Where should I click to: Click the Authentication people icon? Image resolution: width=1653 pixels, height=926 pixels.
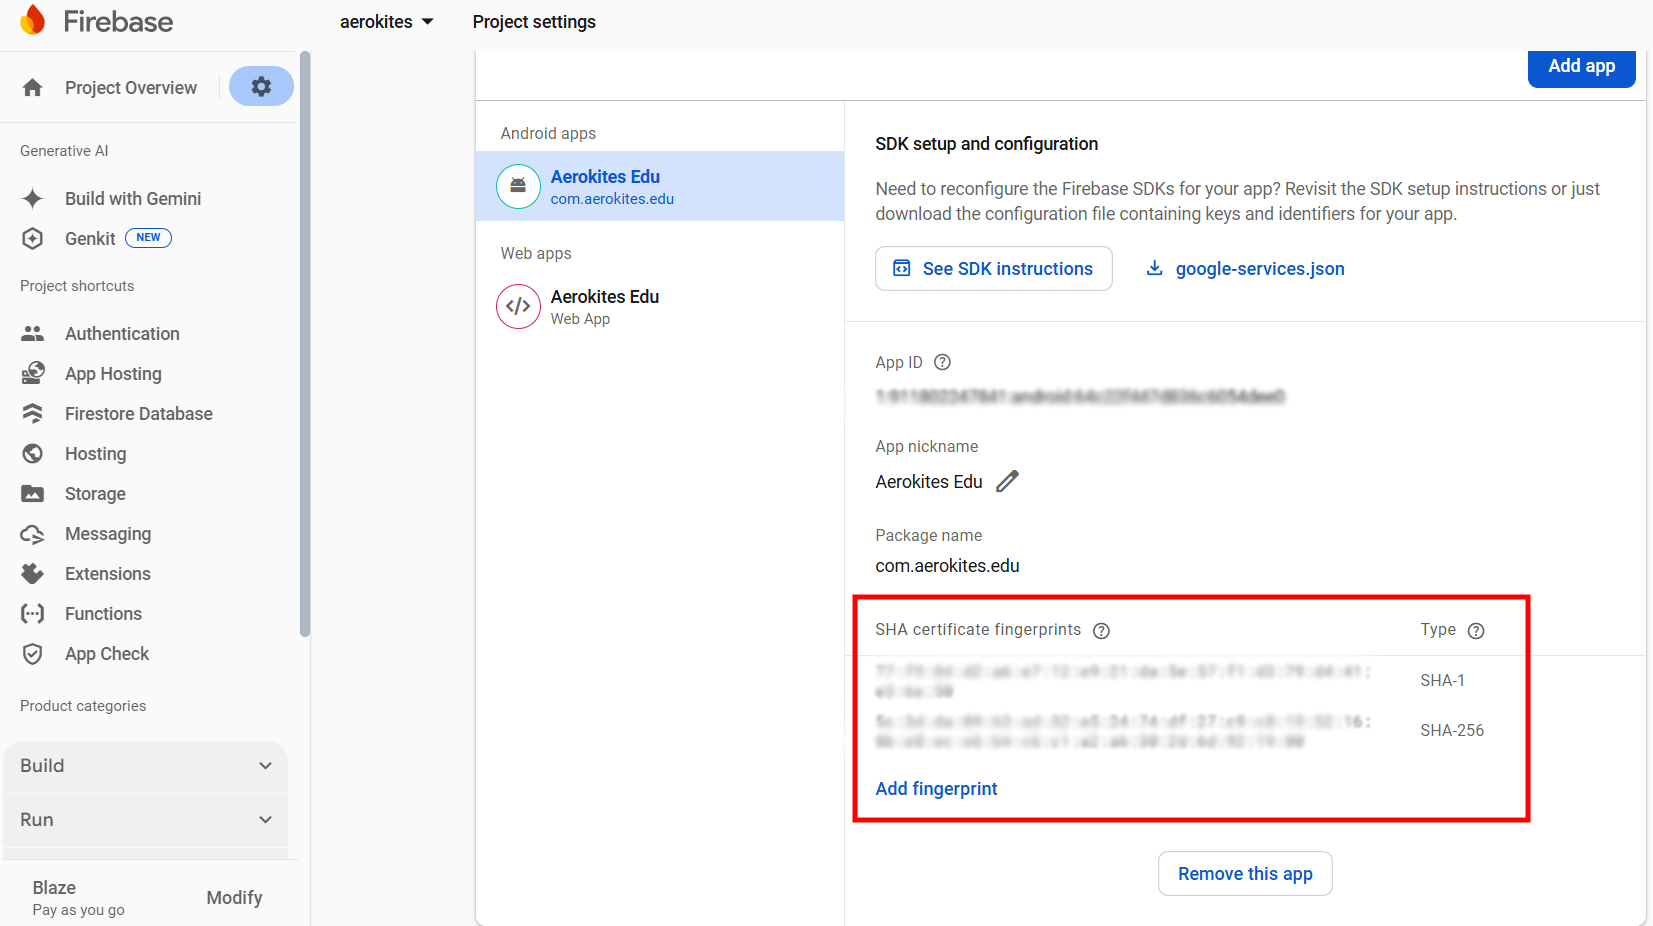tap(33, 333)
